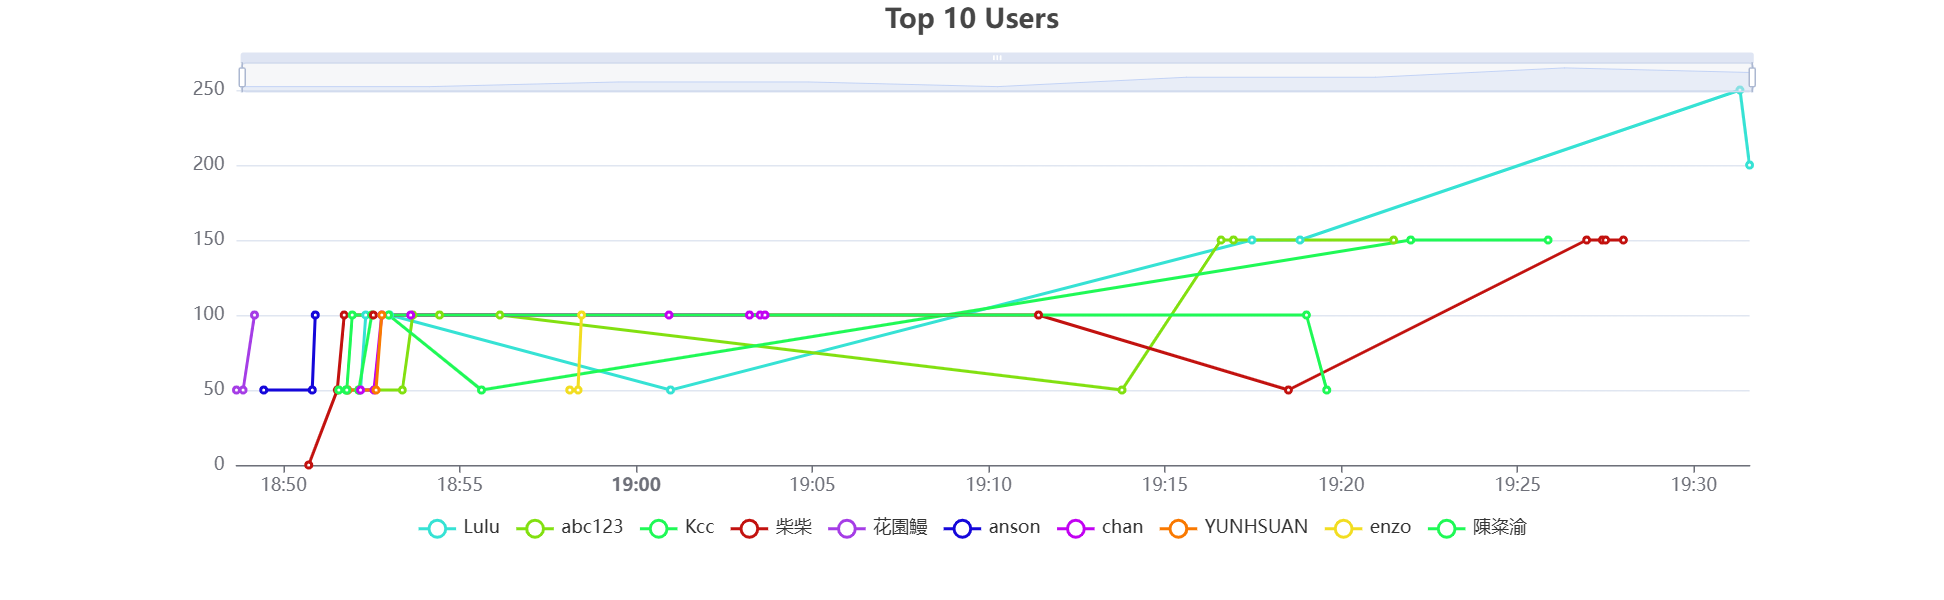Image resolution: width=1944 pixels, height=600 pixels.
Task: Toggle Kcc legend entry
Action: [677, 528]
